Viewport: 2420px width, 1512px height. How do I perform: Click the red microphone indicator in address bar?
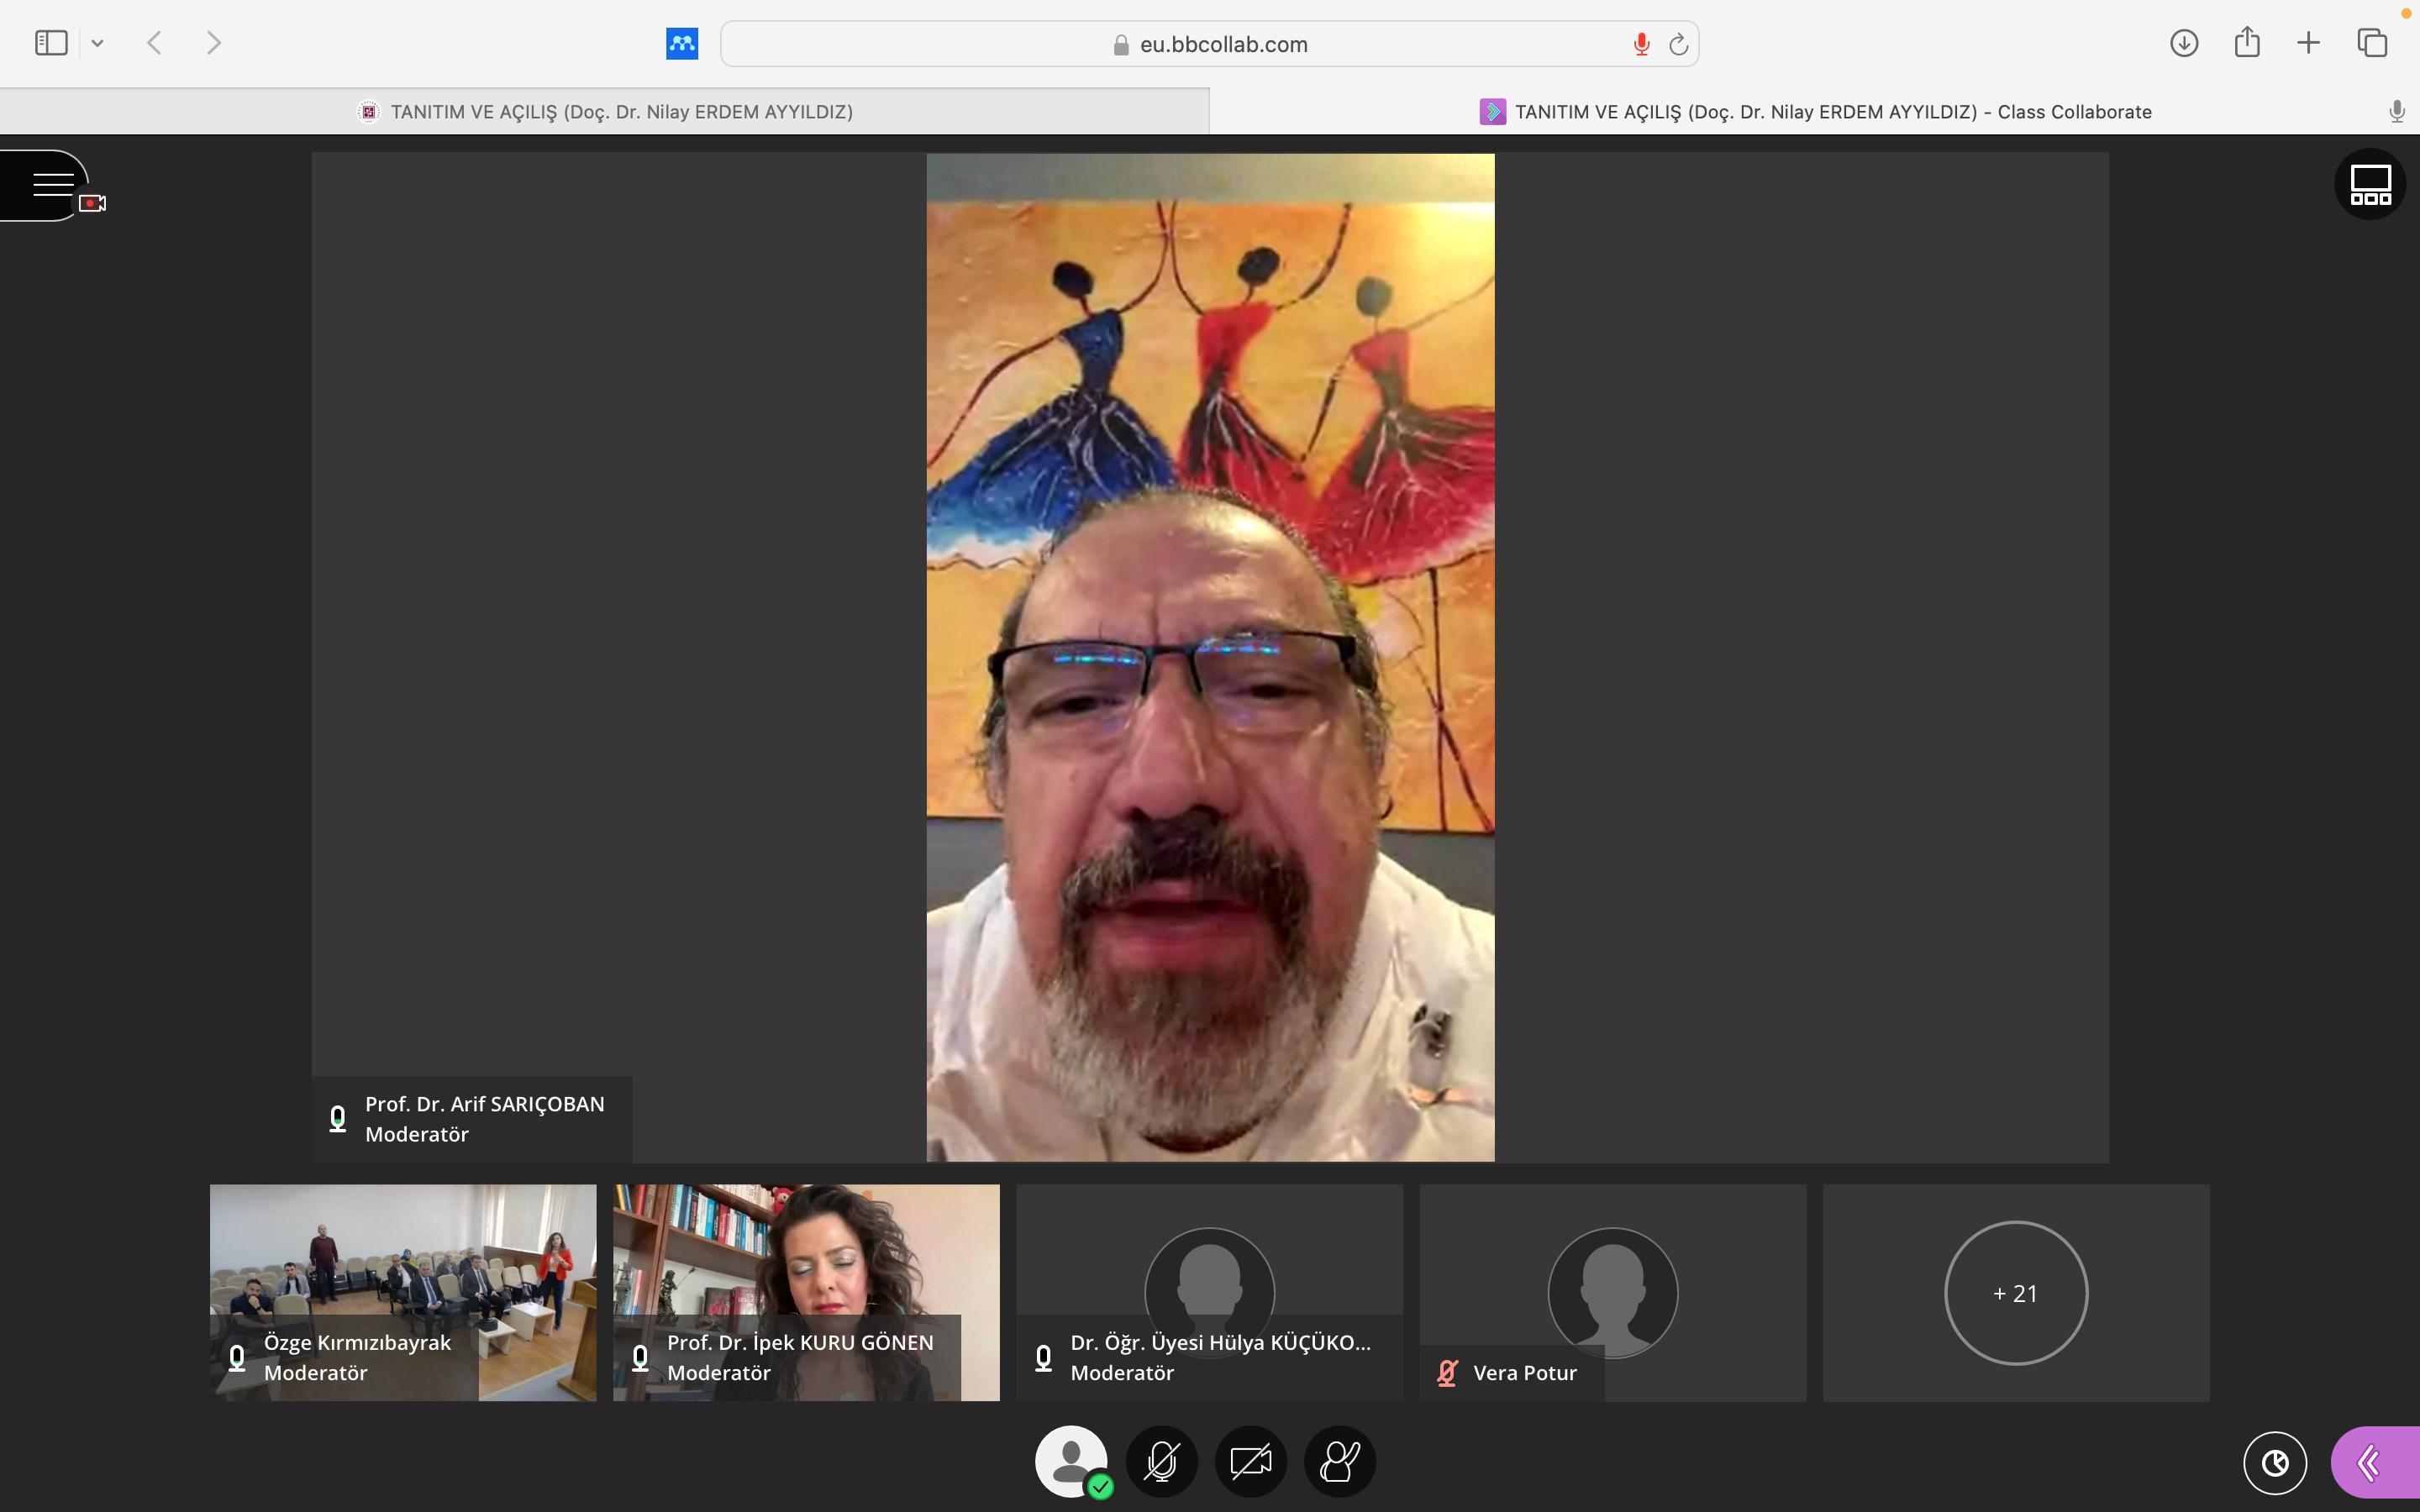[x=1641, y=44]
